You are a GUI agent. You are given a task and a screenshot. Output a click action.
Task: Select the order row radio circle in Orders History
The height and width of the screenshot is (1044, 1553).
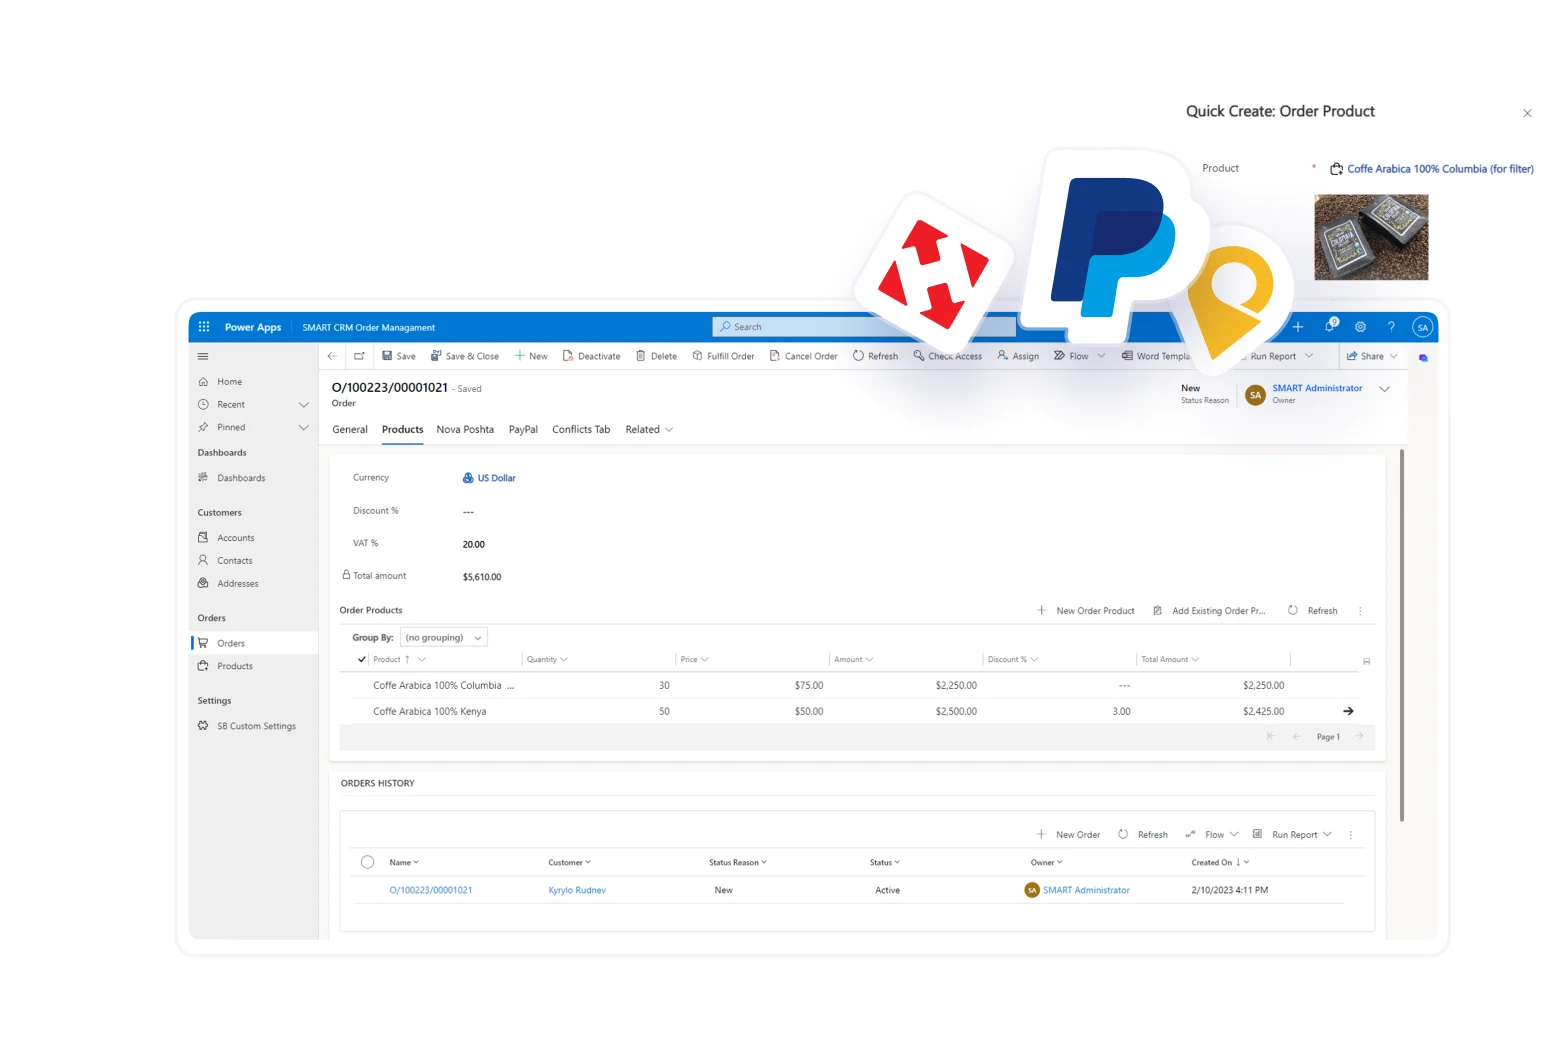367,862
